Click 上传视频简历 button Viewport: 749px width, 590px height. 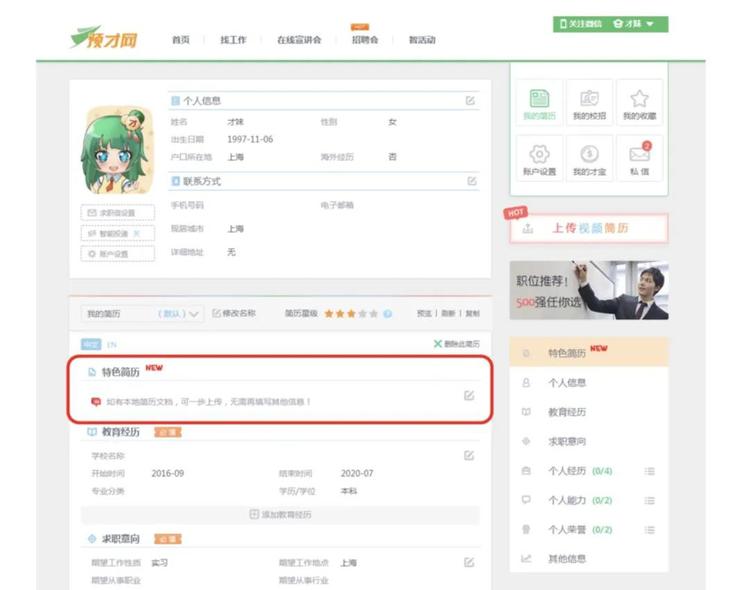pyautogui.click(x=588, y=228)
